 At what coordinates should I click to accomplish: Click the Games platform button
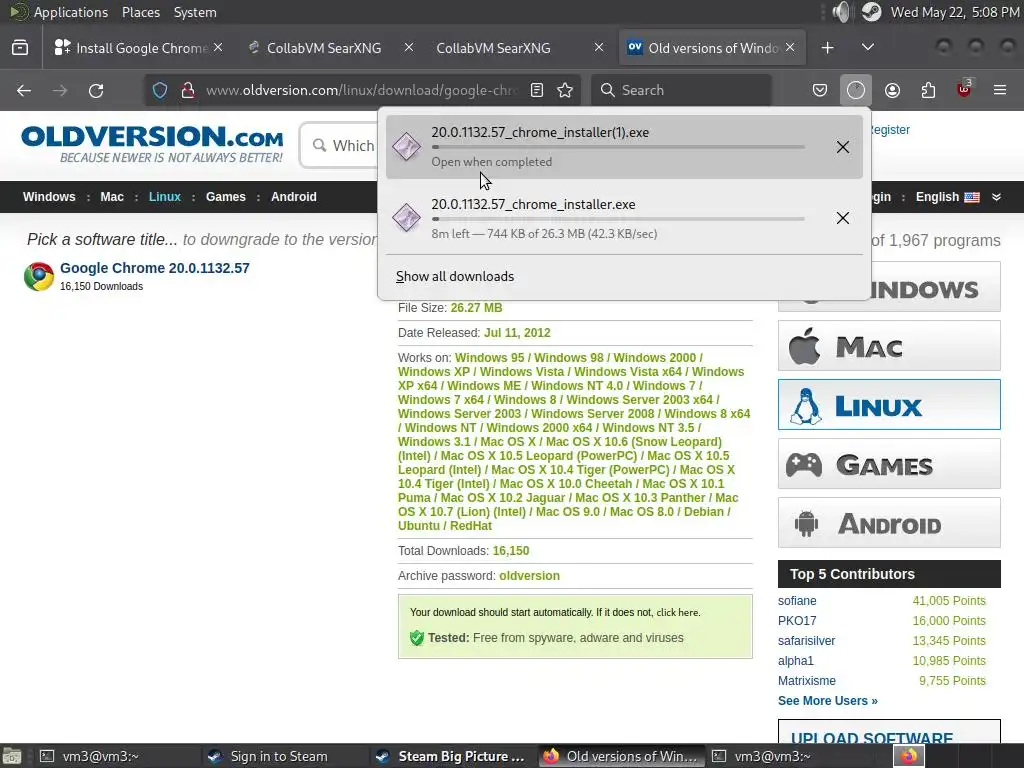tap(889, 464)
